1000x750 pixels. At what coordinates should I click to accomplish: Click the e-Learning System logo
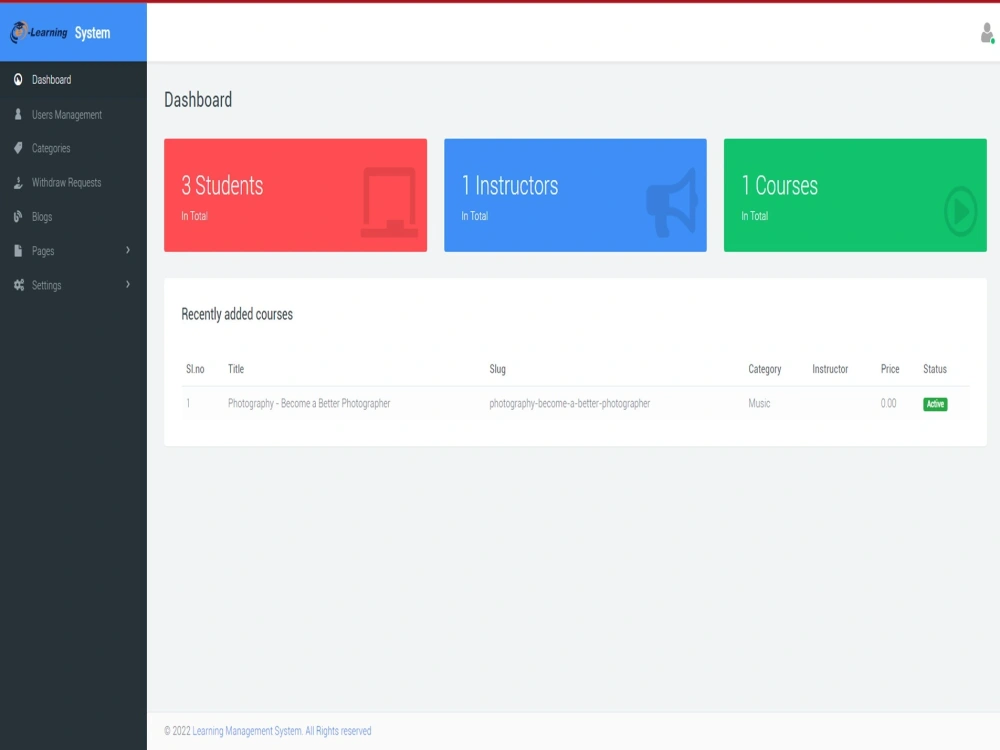[x=60, y=31]
